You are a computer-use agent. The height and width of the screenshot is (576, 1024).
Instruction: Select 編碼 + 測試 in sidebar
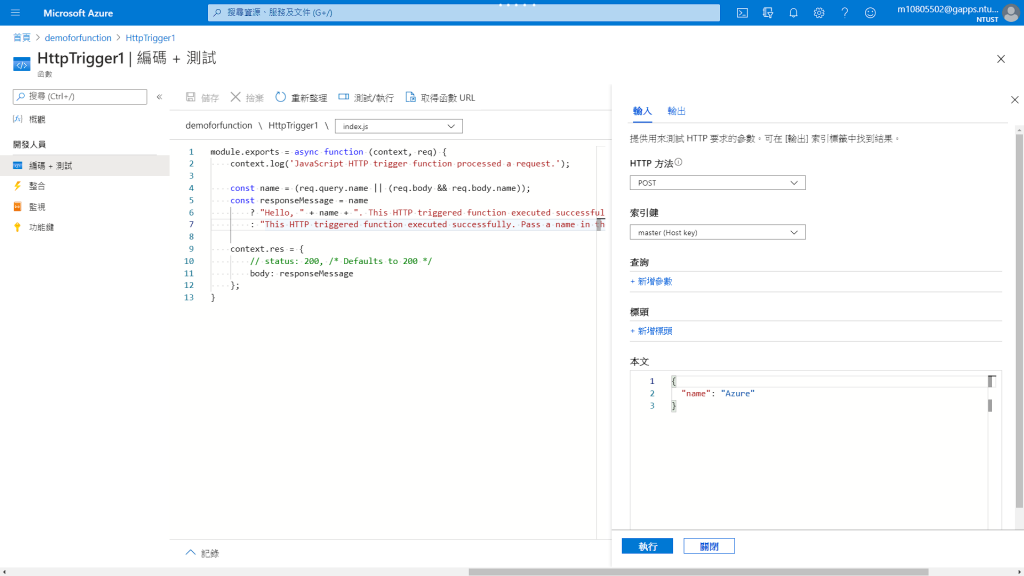tap(85, 166)
